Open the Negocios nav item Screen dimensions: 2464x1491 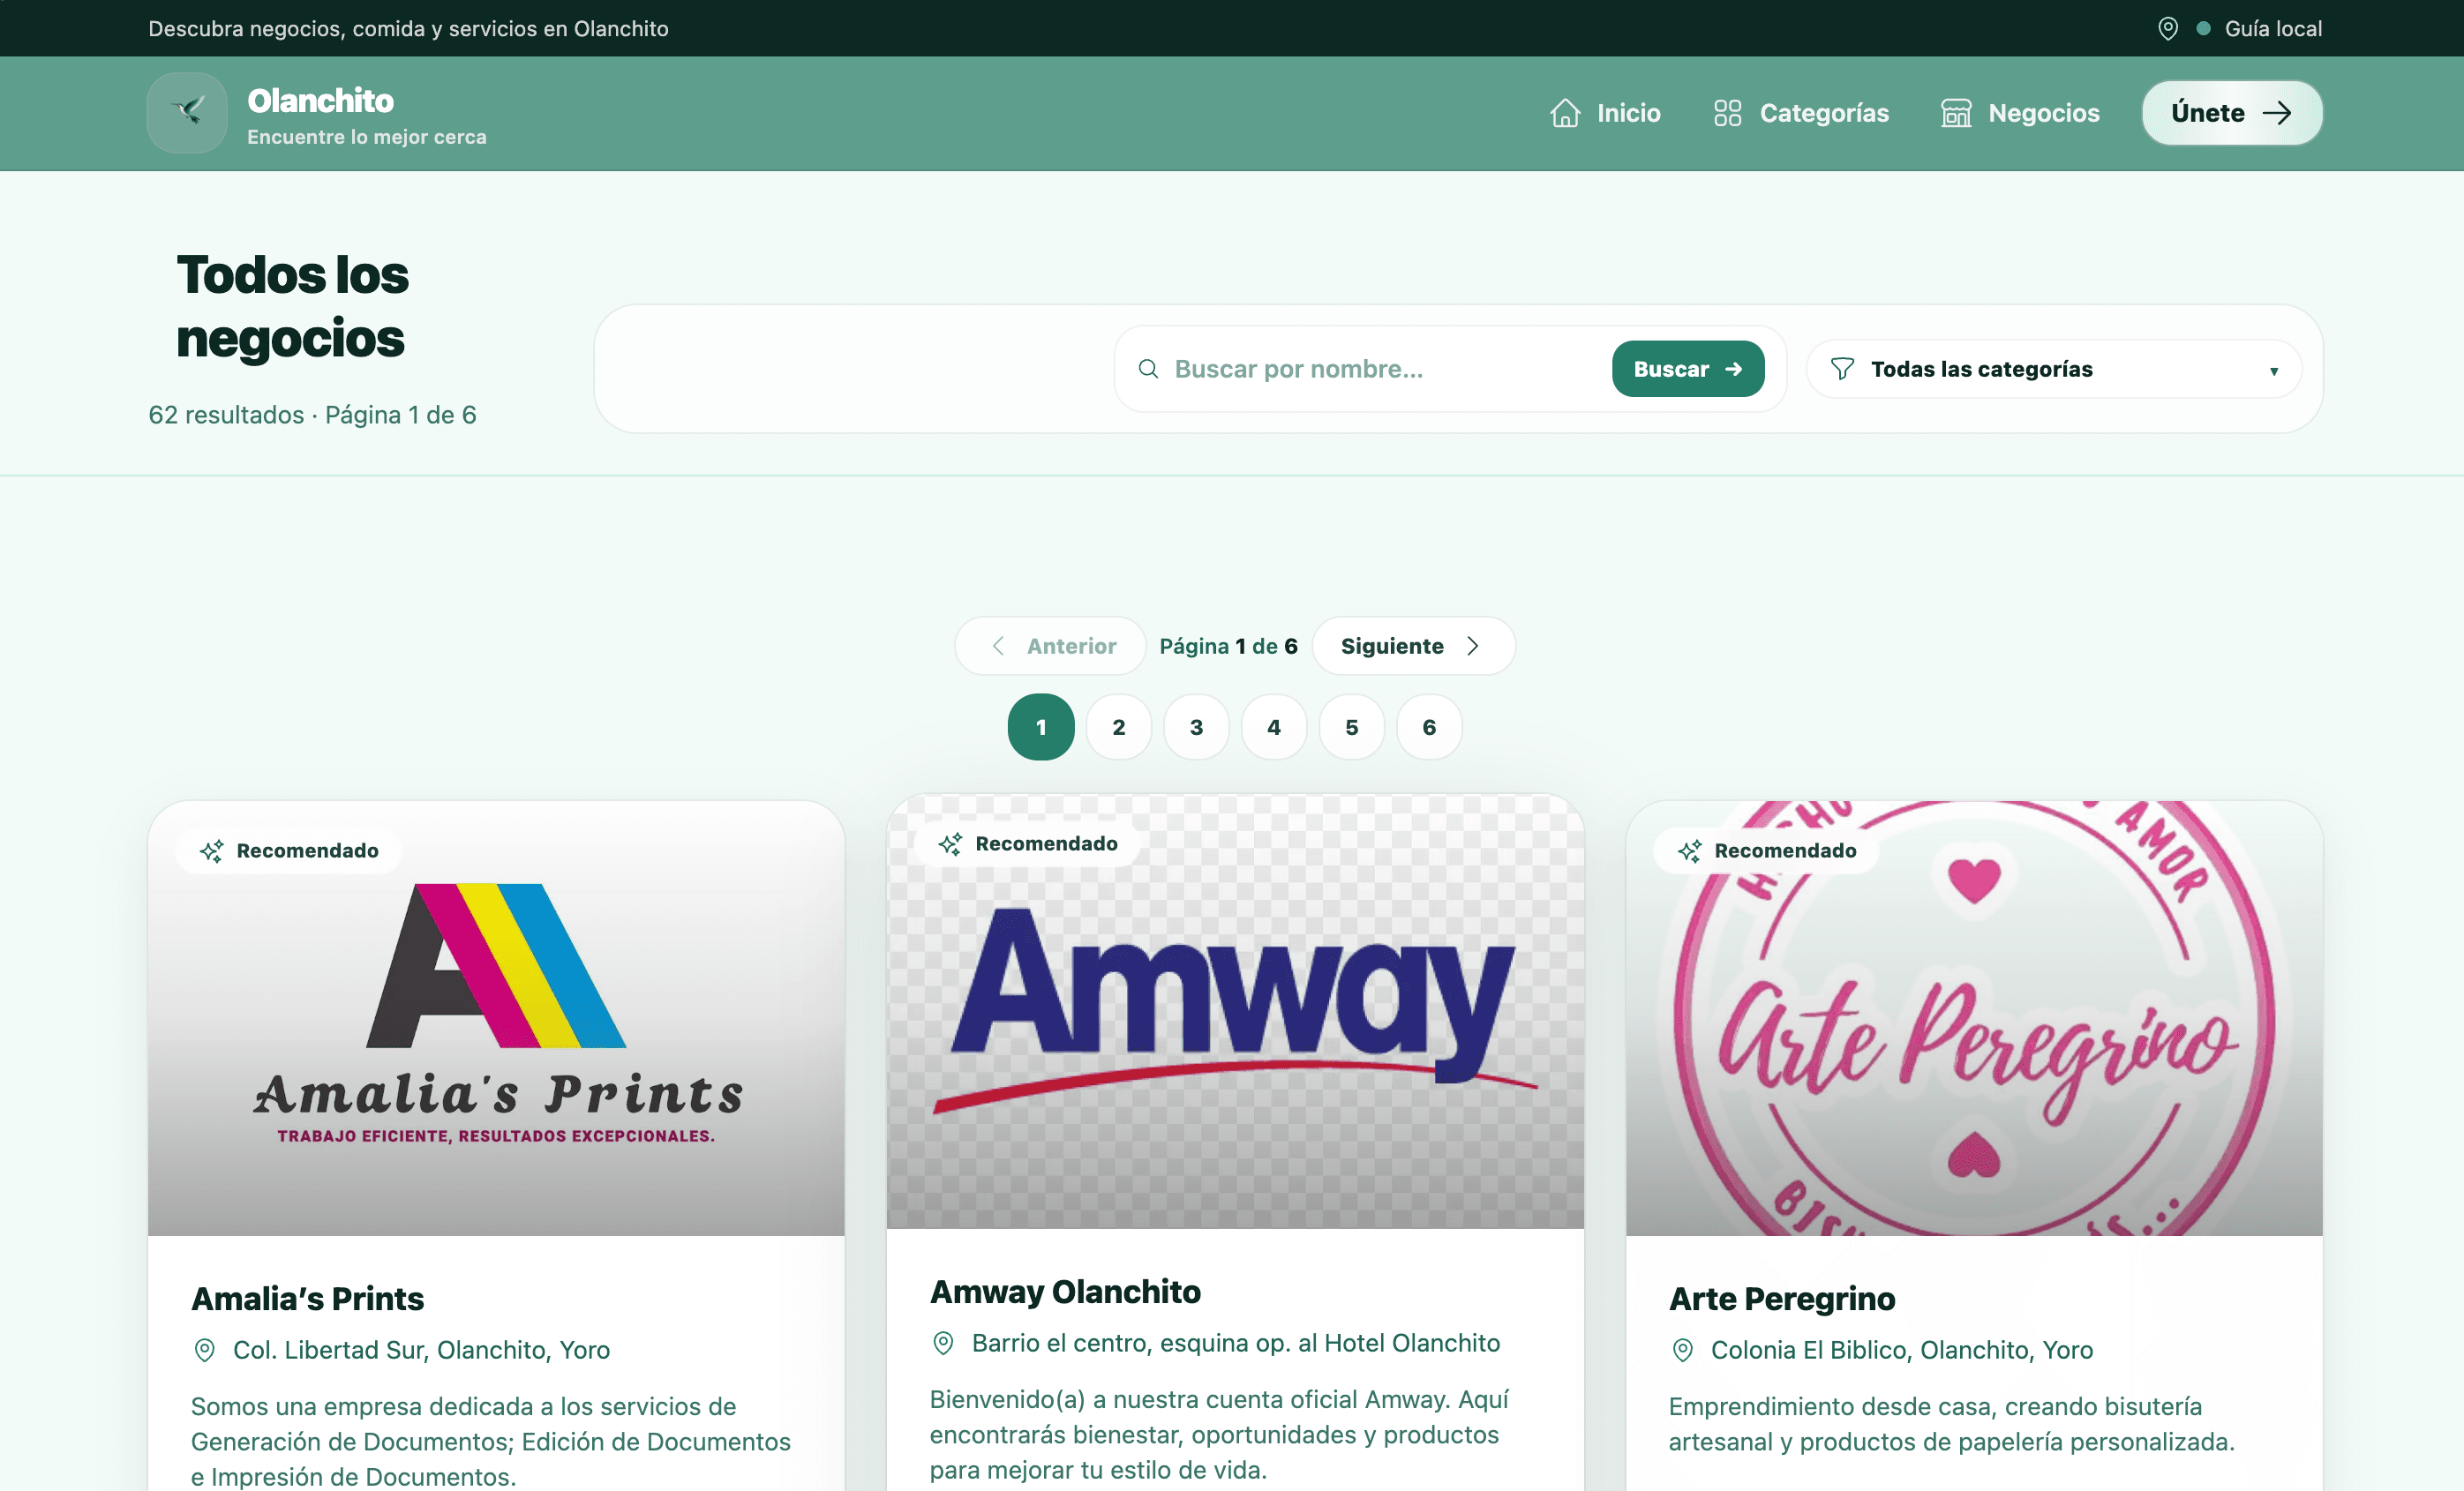coord(2020,113)
